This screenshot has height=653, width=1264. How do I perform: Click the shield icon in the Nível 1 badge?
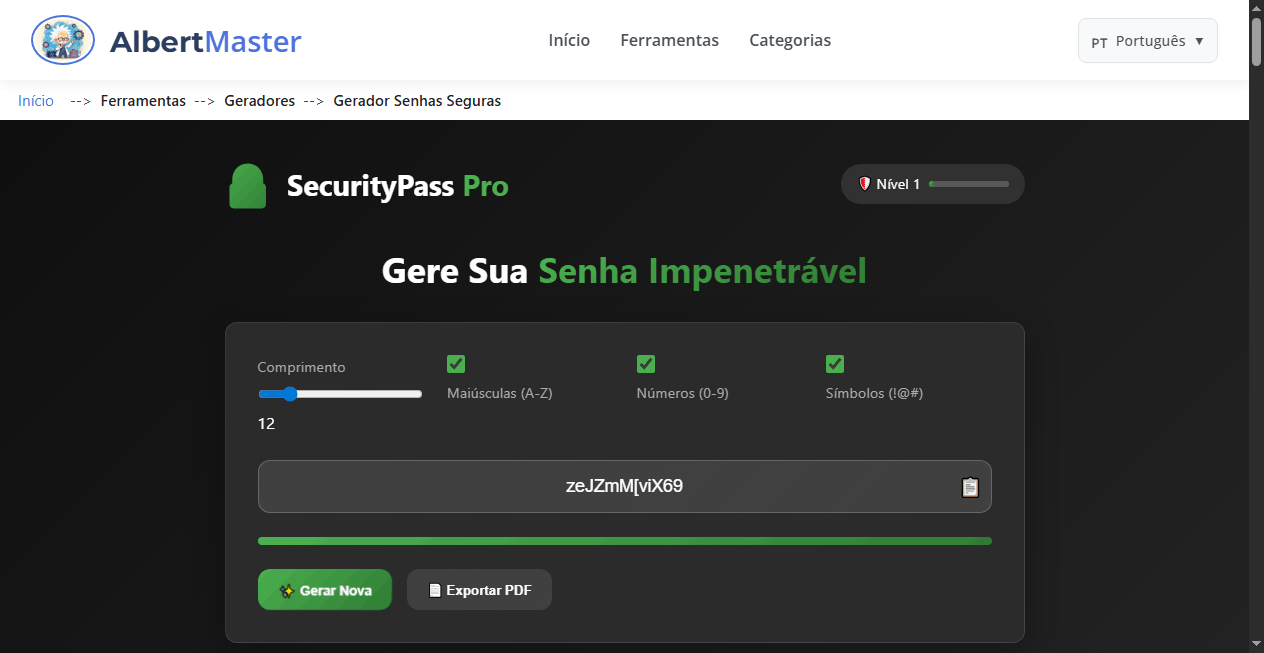tap(866, 183)
